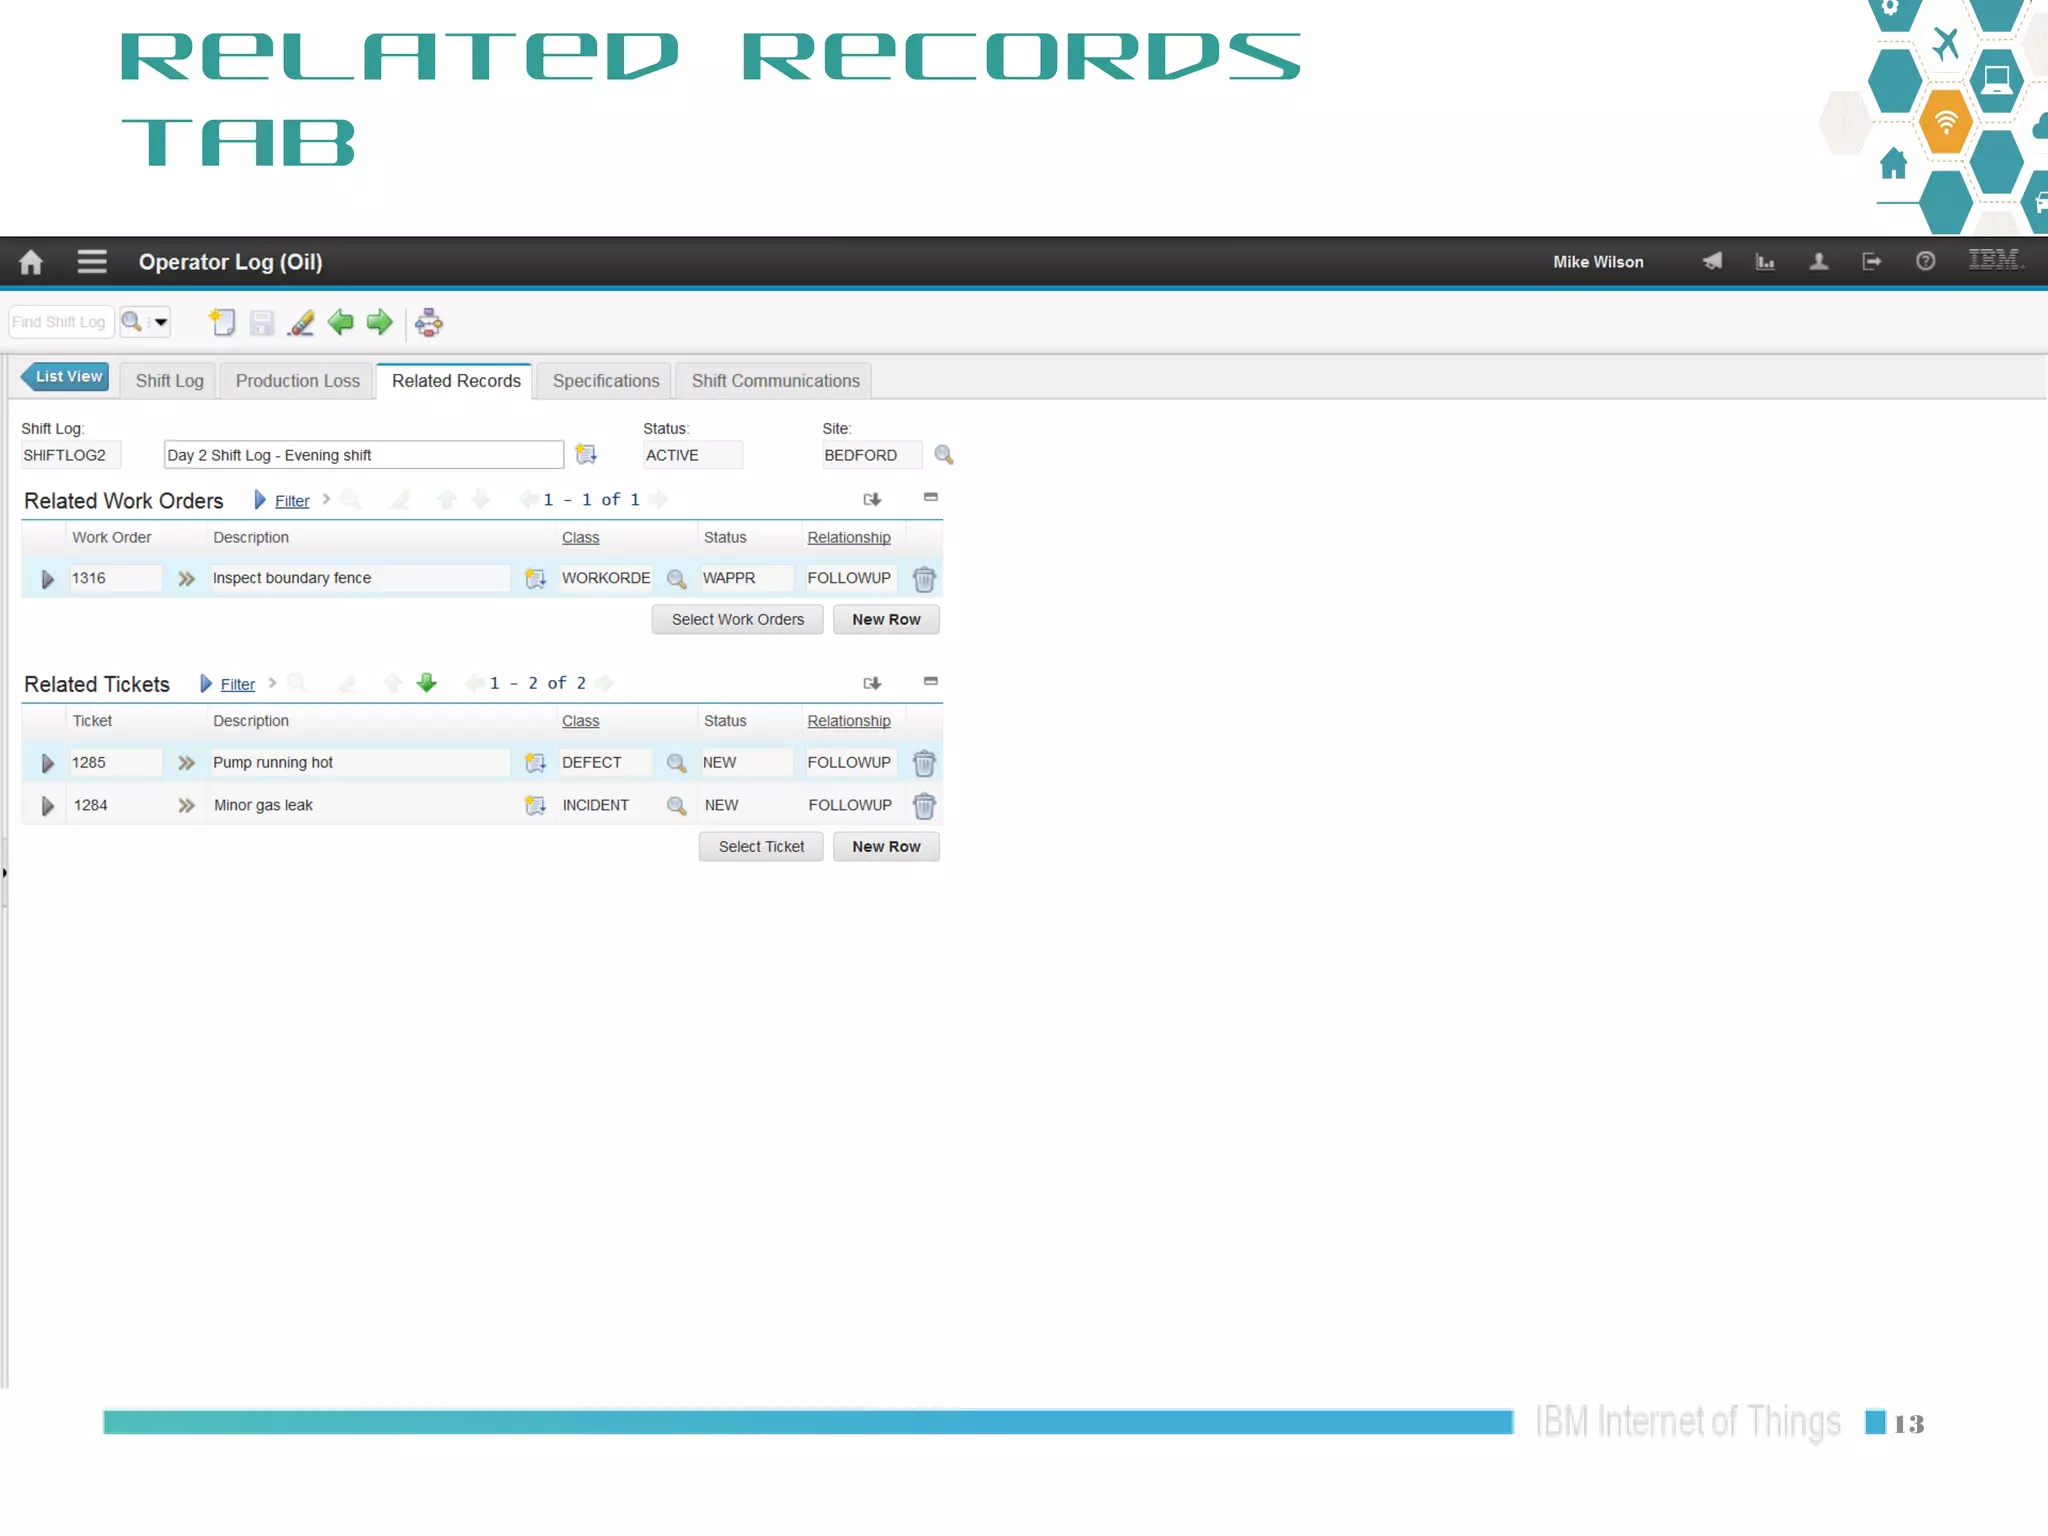Sort tickets by Class column
Image resolution: width=2048 pixels, height=1536 pixels.
(580, 722)
